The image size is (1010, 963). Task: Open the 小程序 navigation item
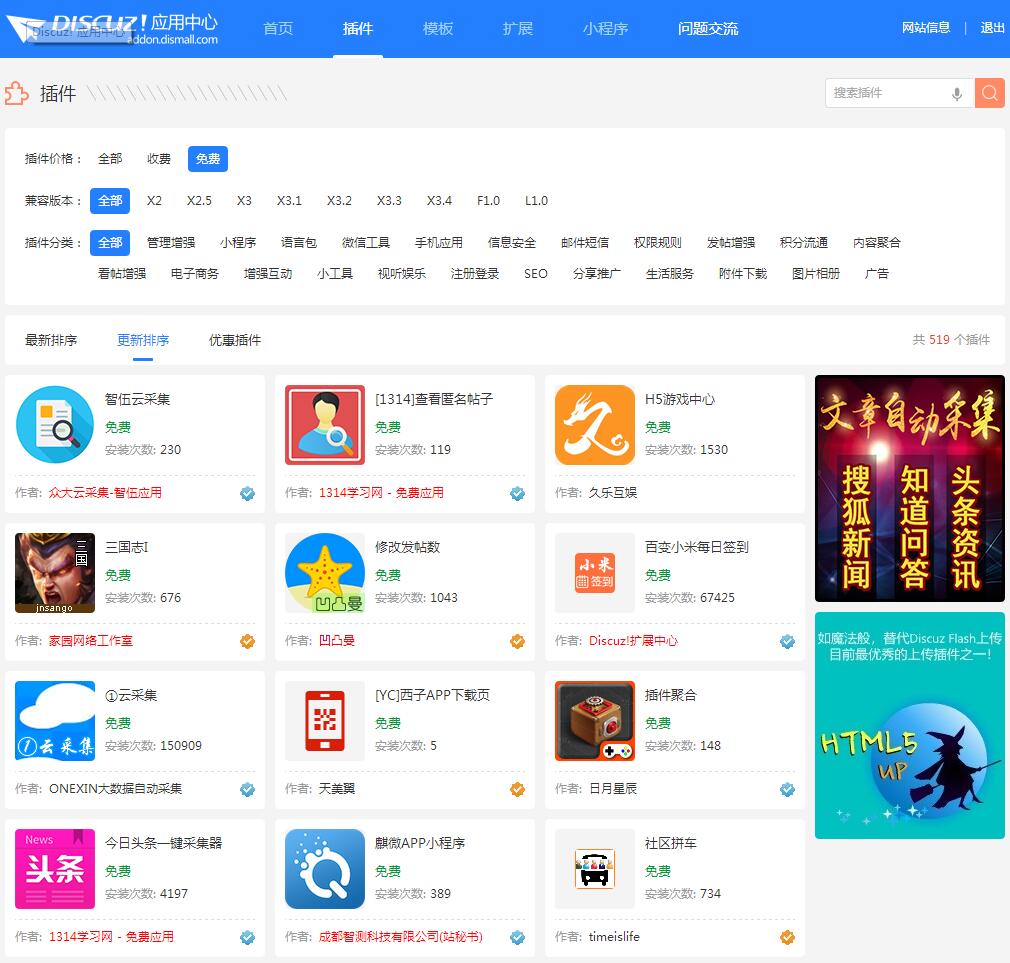pos(605,28)
